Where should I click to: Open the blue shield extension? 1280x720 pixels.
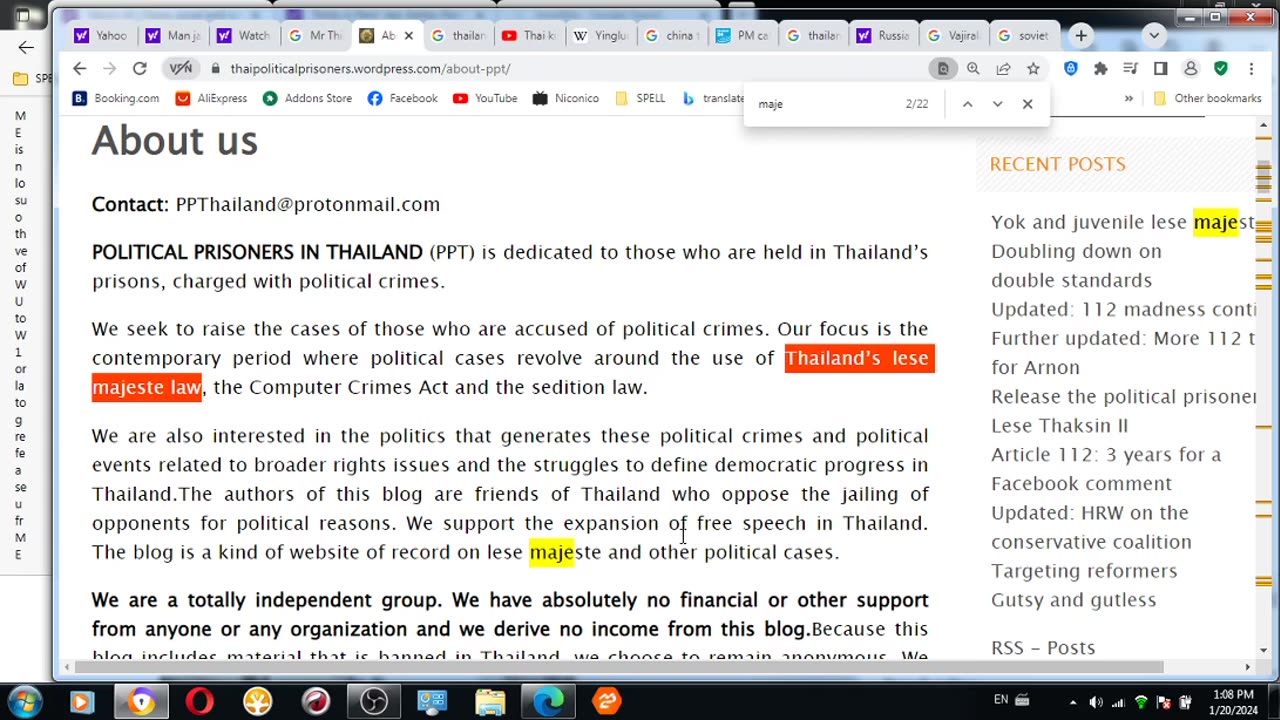1071,68
